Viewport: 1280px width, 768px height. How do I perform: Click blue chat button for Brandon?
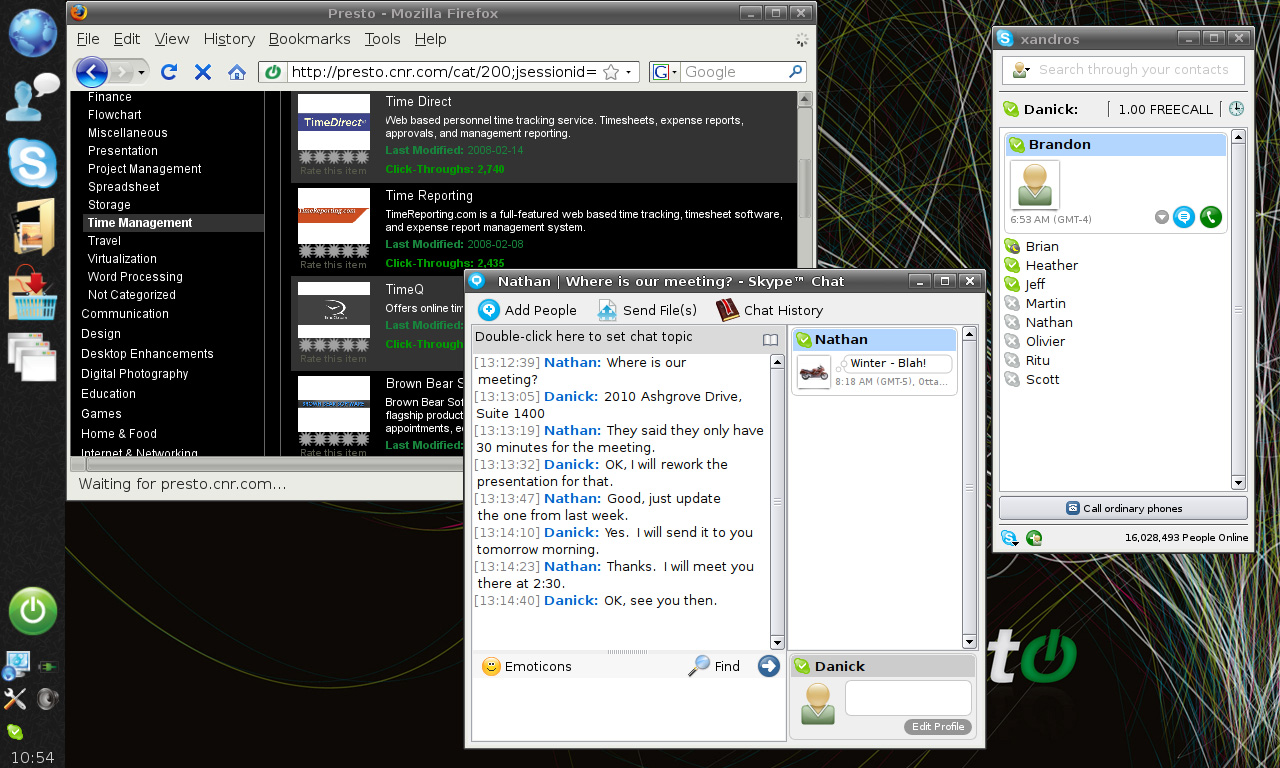pyautogui.click(x=1184, y=217)
